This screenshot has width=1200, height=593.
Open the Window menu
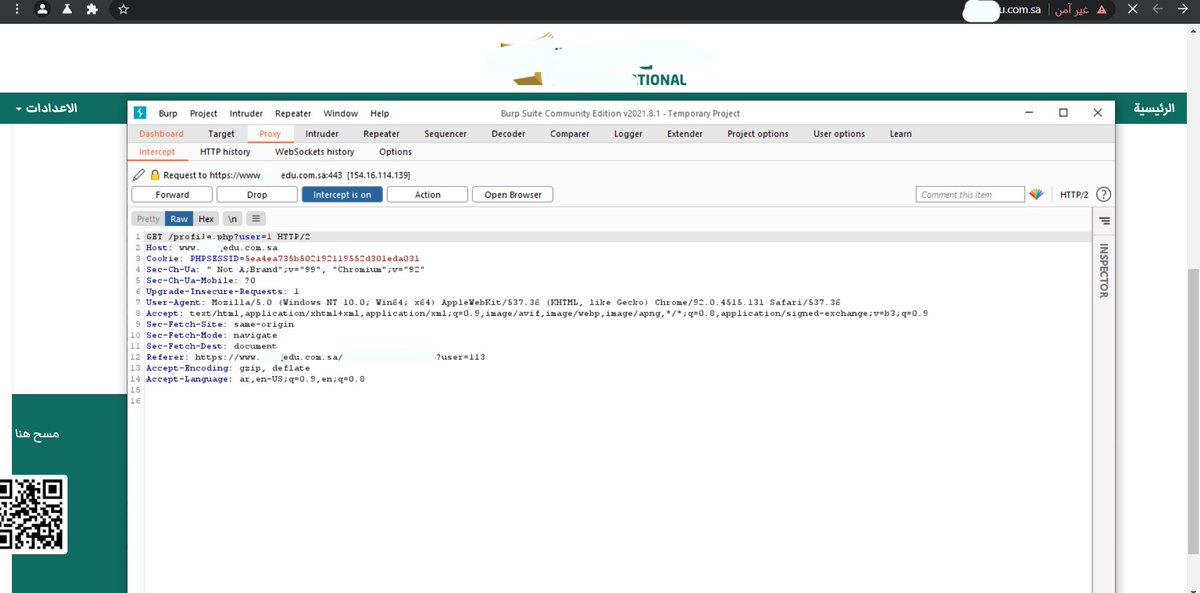coord(340,114)
